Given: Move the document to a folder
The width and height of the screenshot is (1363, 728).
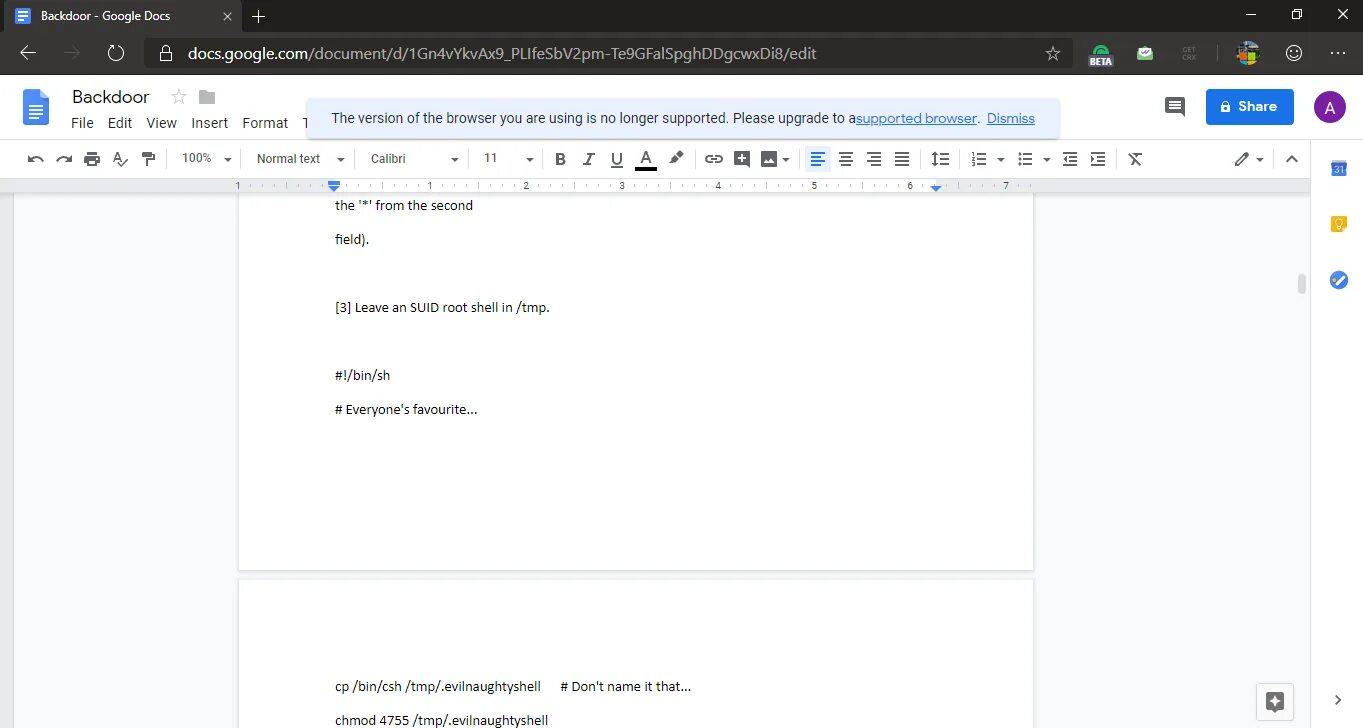Looking at the screenshot, I should [207, 97].
